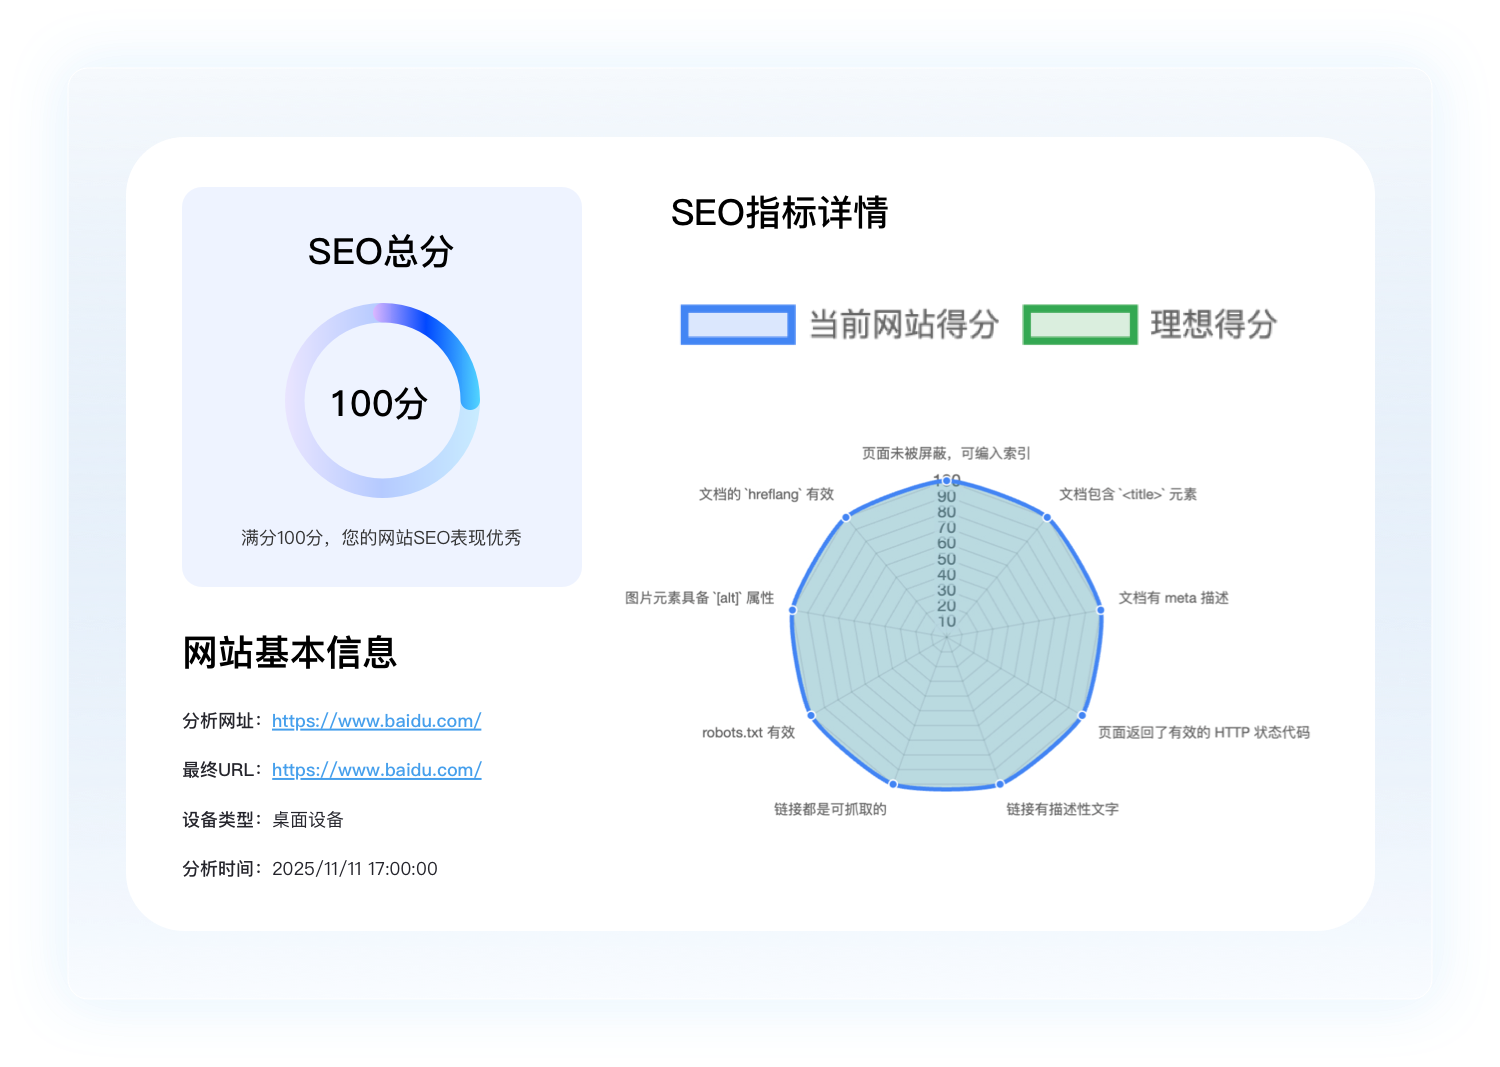Open the 最终URL link to baidu.com
The width and height of the screenshot is (1500, 1067).
[x=376, y=770]
